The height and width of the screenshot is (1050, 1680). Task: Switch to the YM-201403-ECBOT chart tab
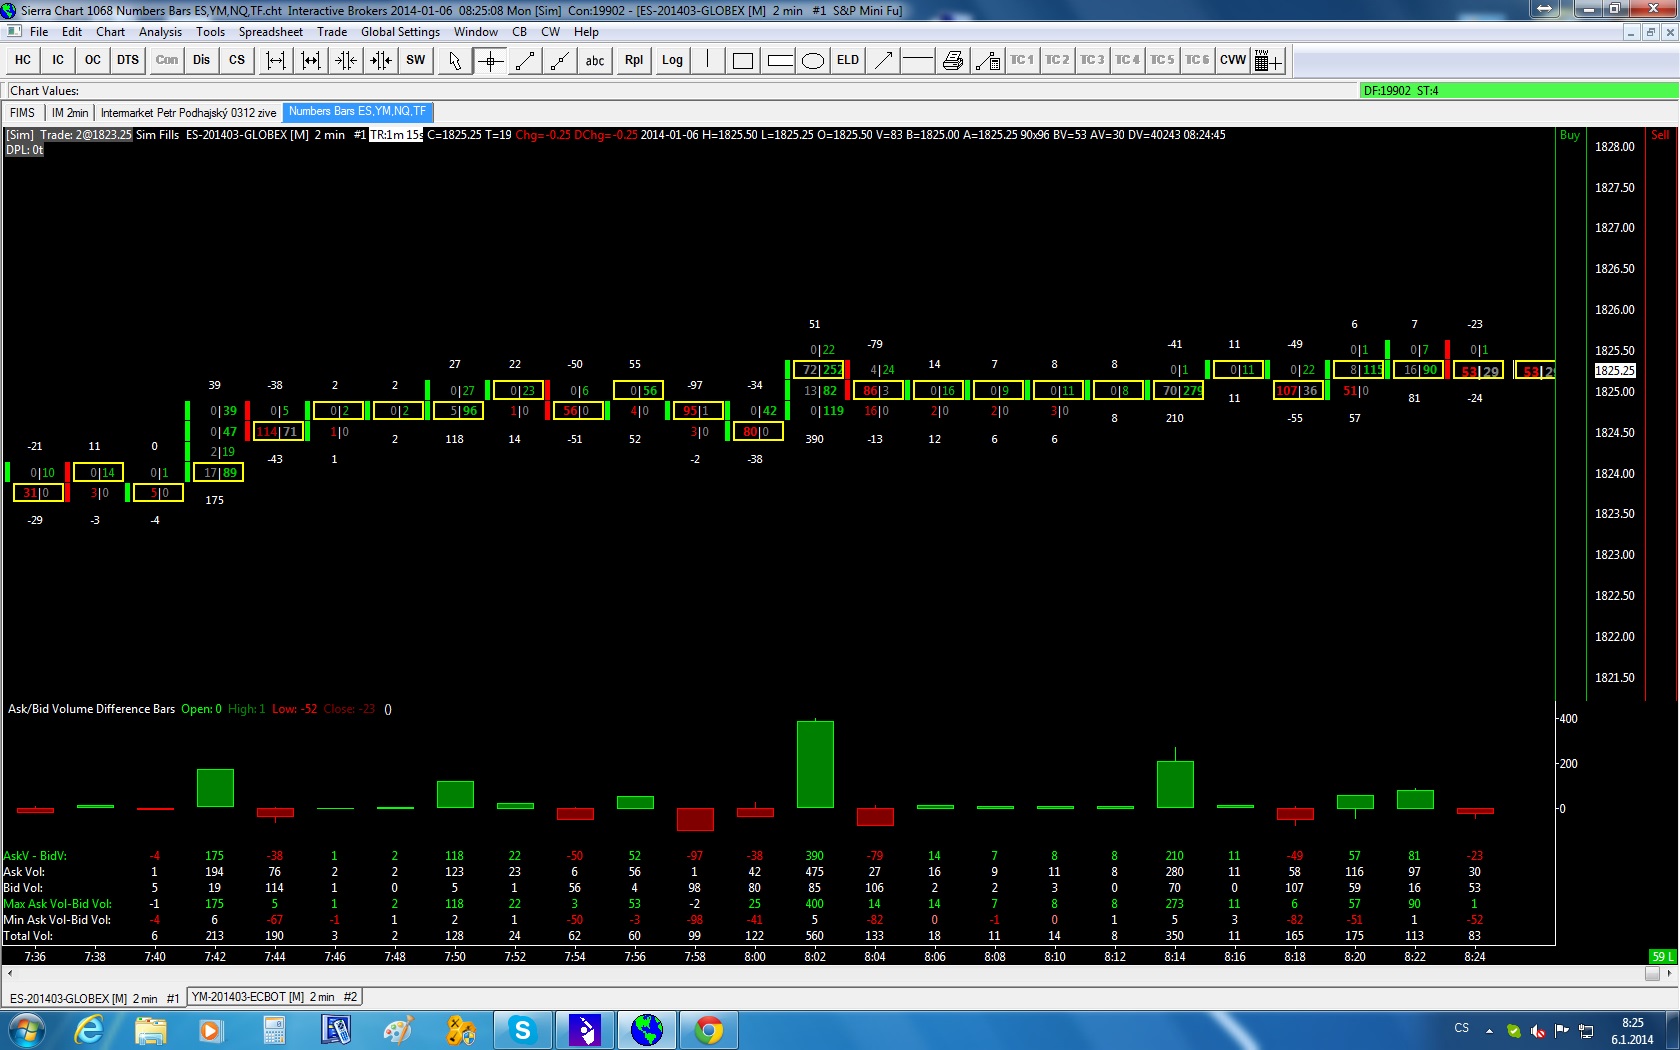point(274,997)
